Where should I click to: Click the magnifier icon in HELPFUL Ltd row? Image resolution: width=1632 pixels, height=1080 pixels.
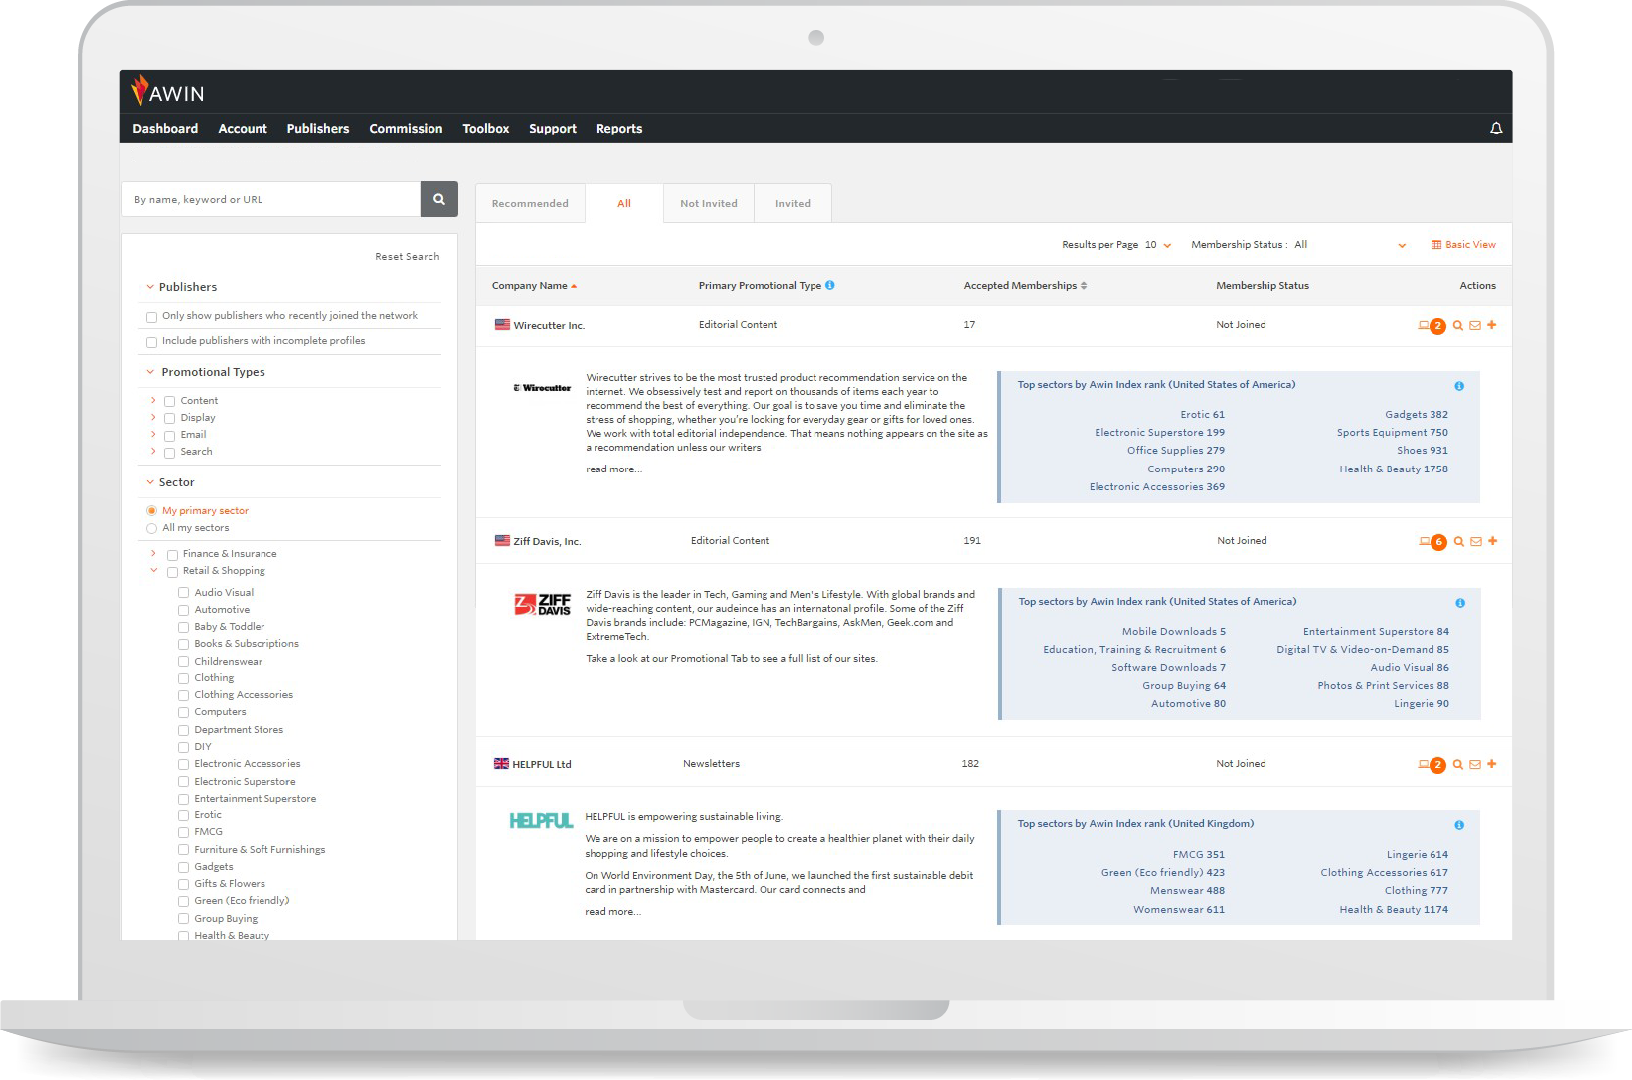tap(1458, 764)
